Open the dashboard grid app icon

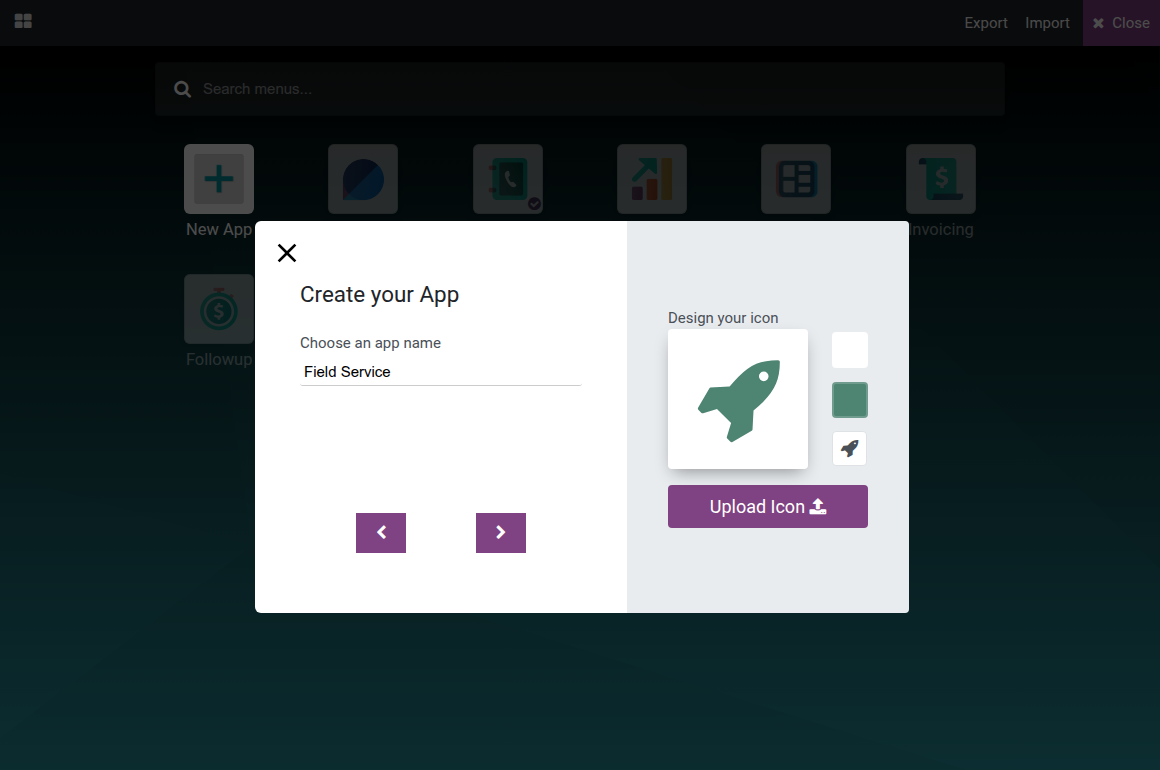(x=796, y=179)
